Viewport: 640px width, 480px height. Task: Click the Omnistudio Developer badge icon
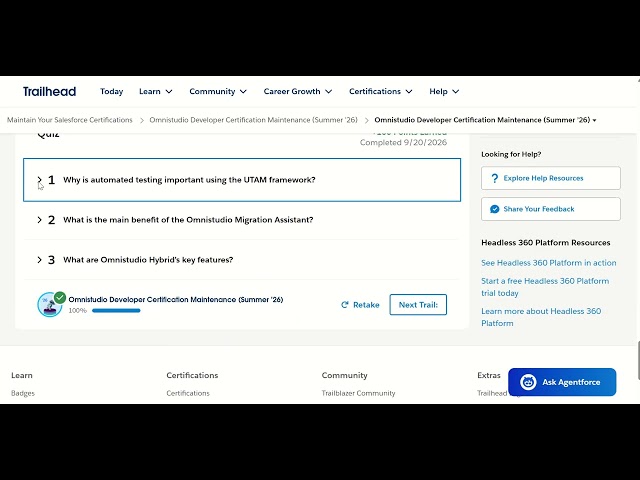50,305
